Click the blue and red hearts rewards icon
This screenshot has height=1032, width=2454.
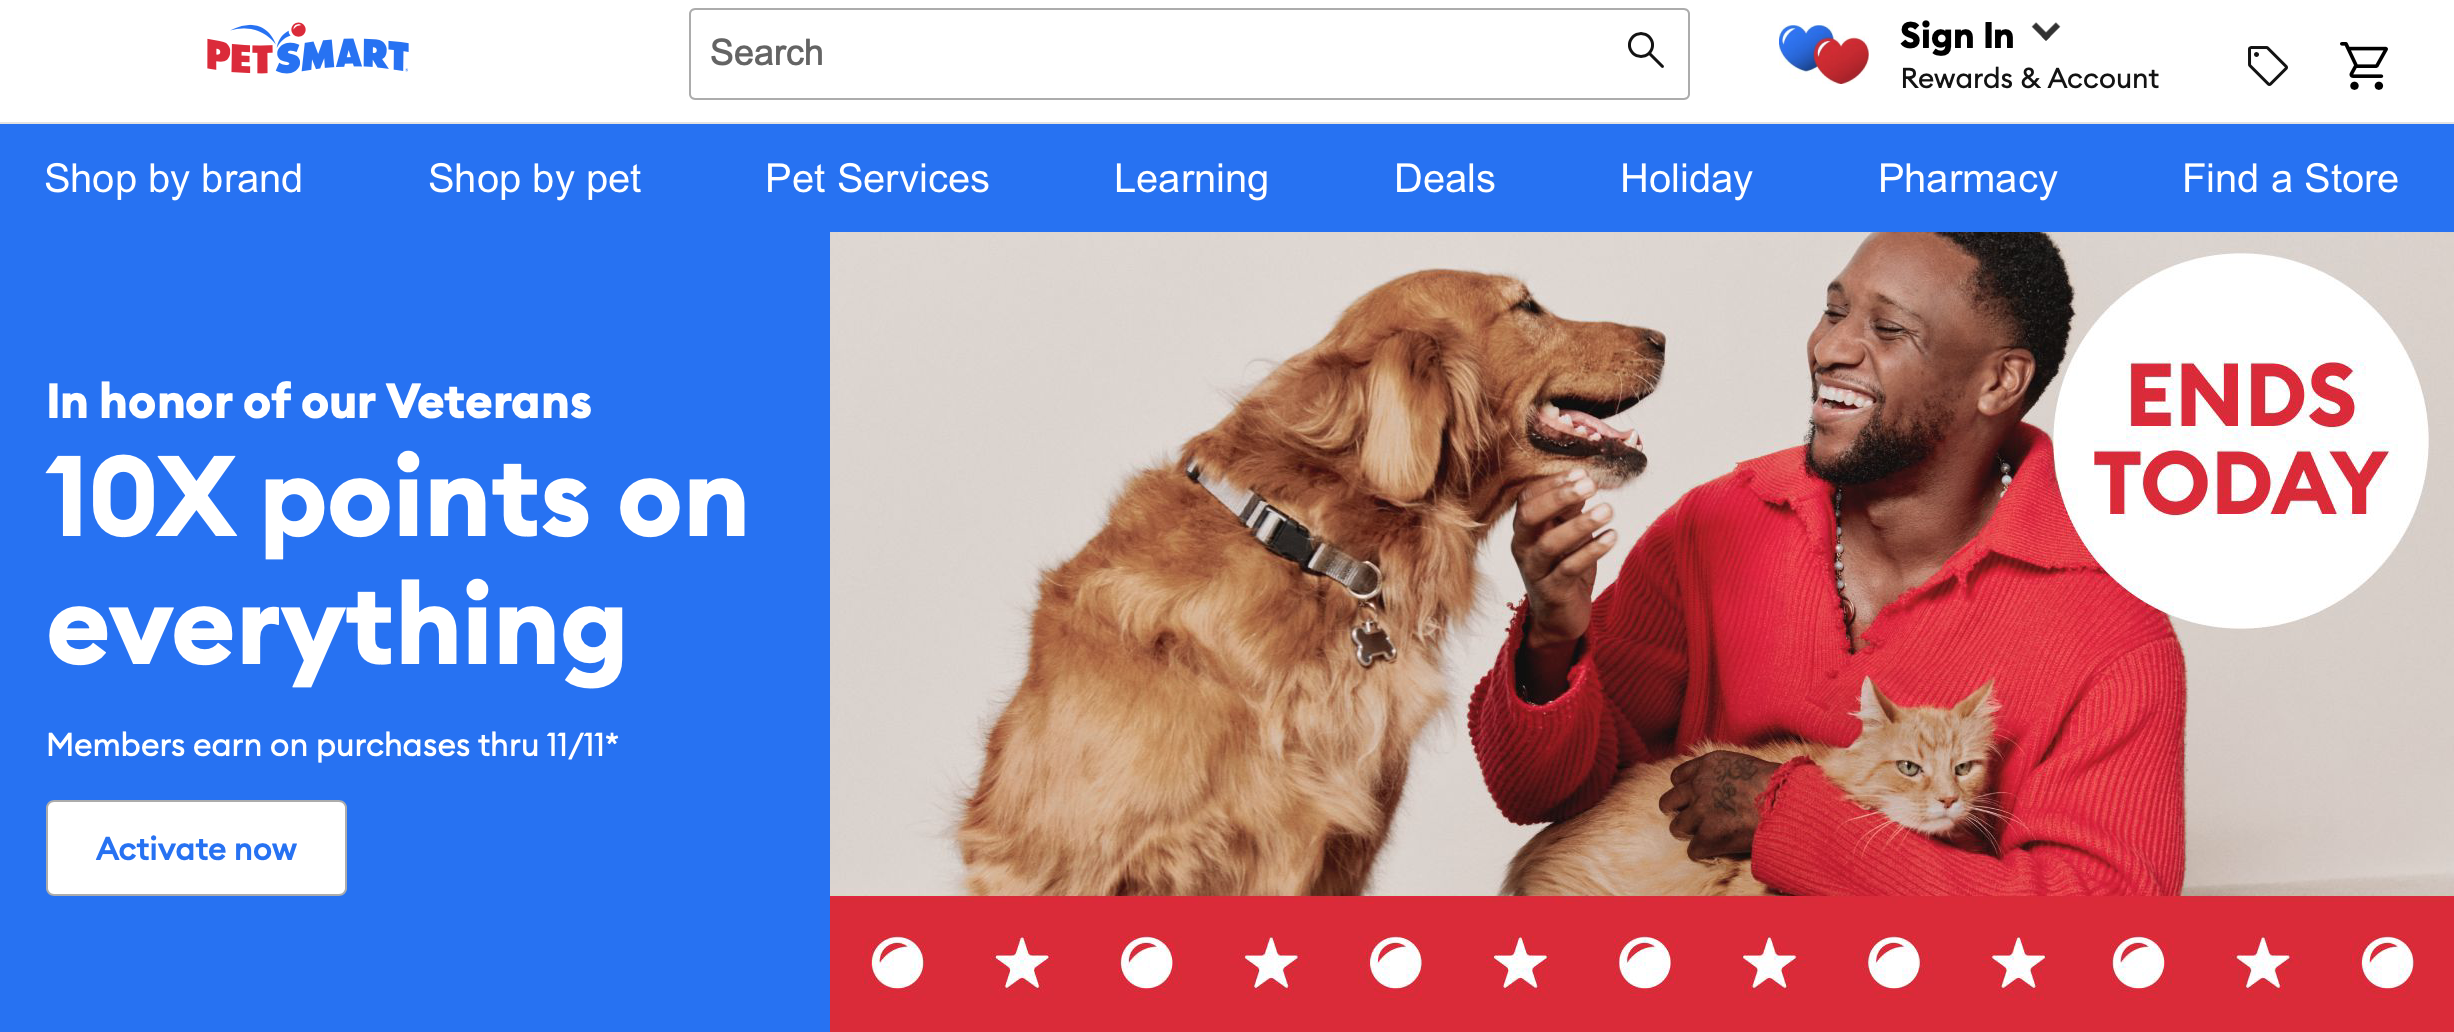(x=1823, y=54)
